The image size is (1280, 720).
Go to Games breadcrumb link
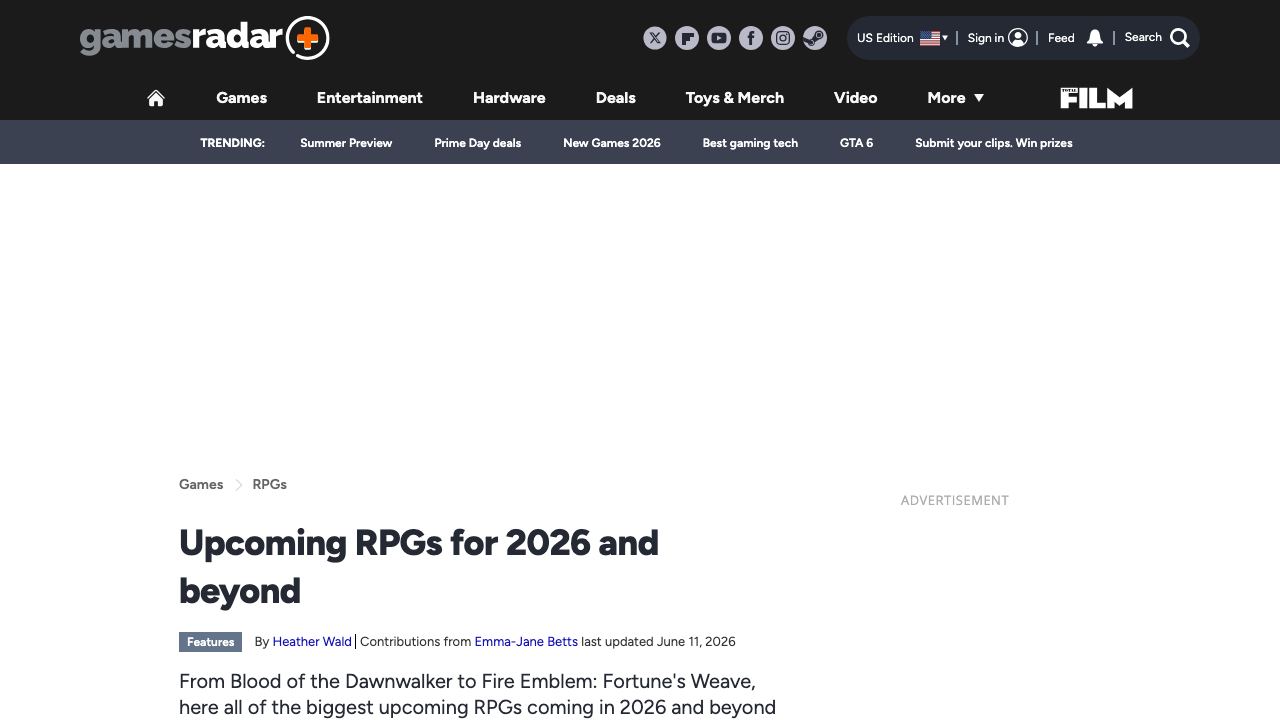coord(201,484)
